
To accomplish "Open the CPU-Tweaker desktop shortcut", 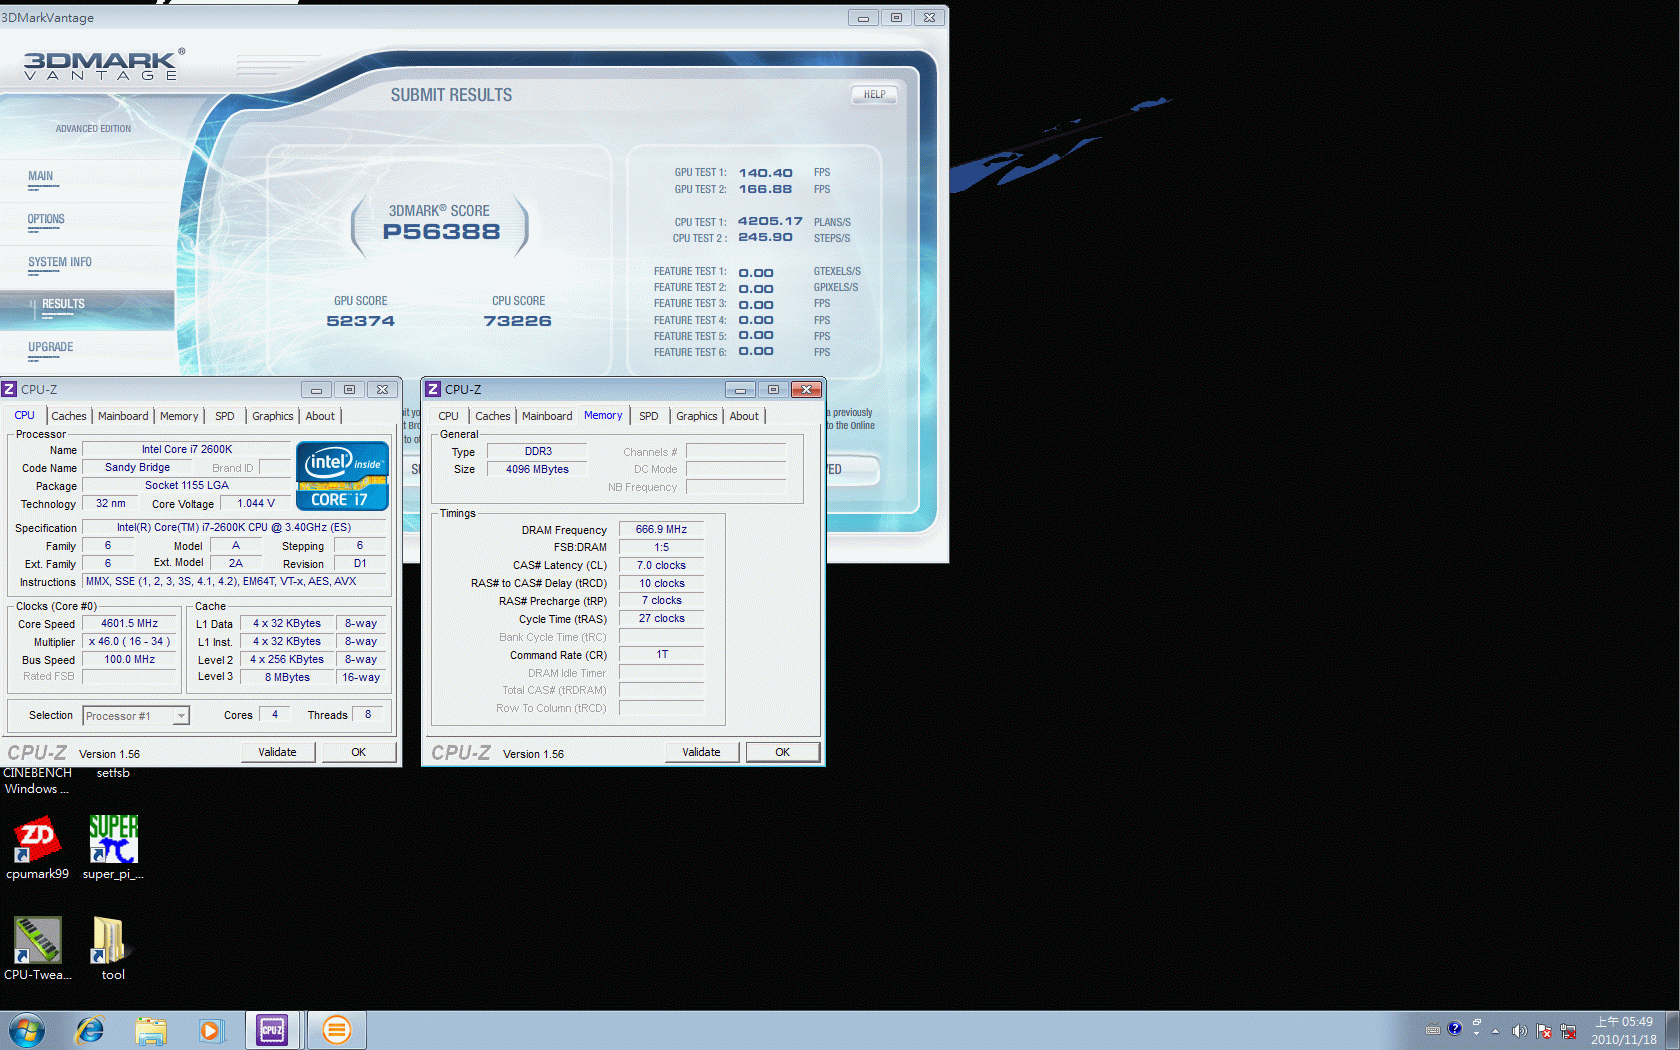I will pos(37,949).
